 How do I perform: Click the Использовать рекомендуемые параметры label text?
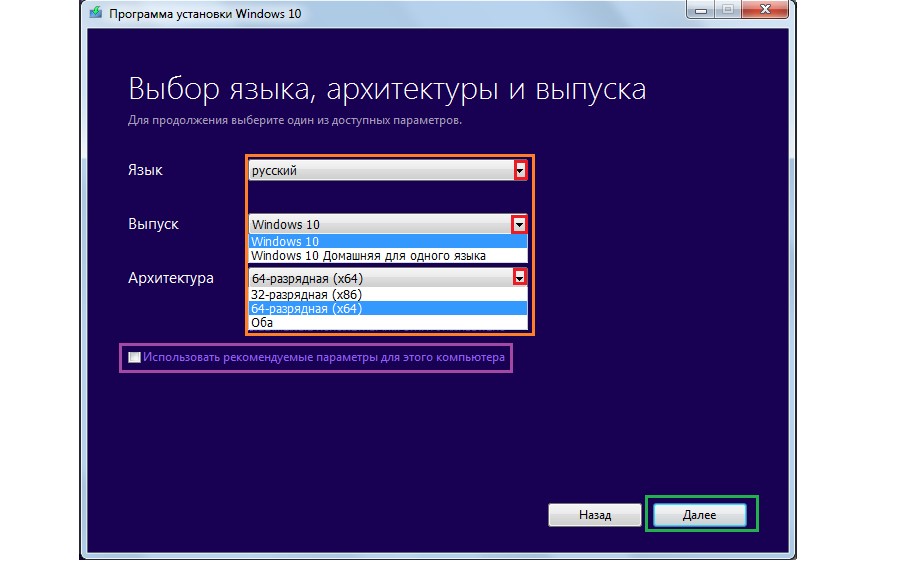[x=324, y=357]
